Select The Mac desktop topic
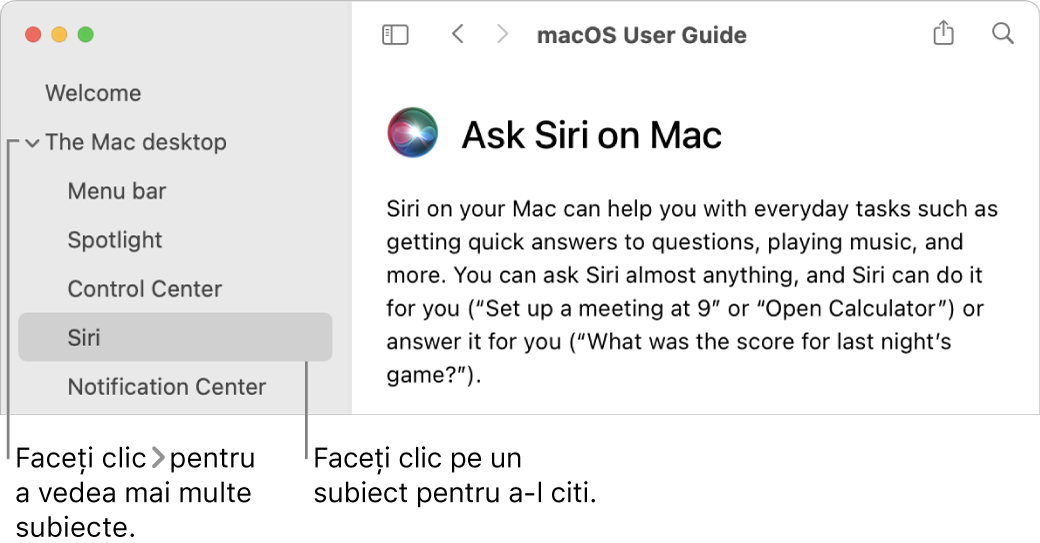This screenshot has width=1040, height=543. [136, 142]
